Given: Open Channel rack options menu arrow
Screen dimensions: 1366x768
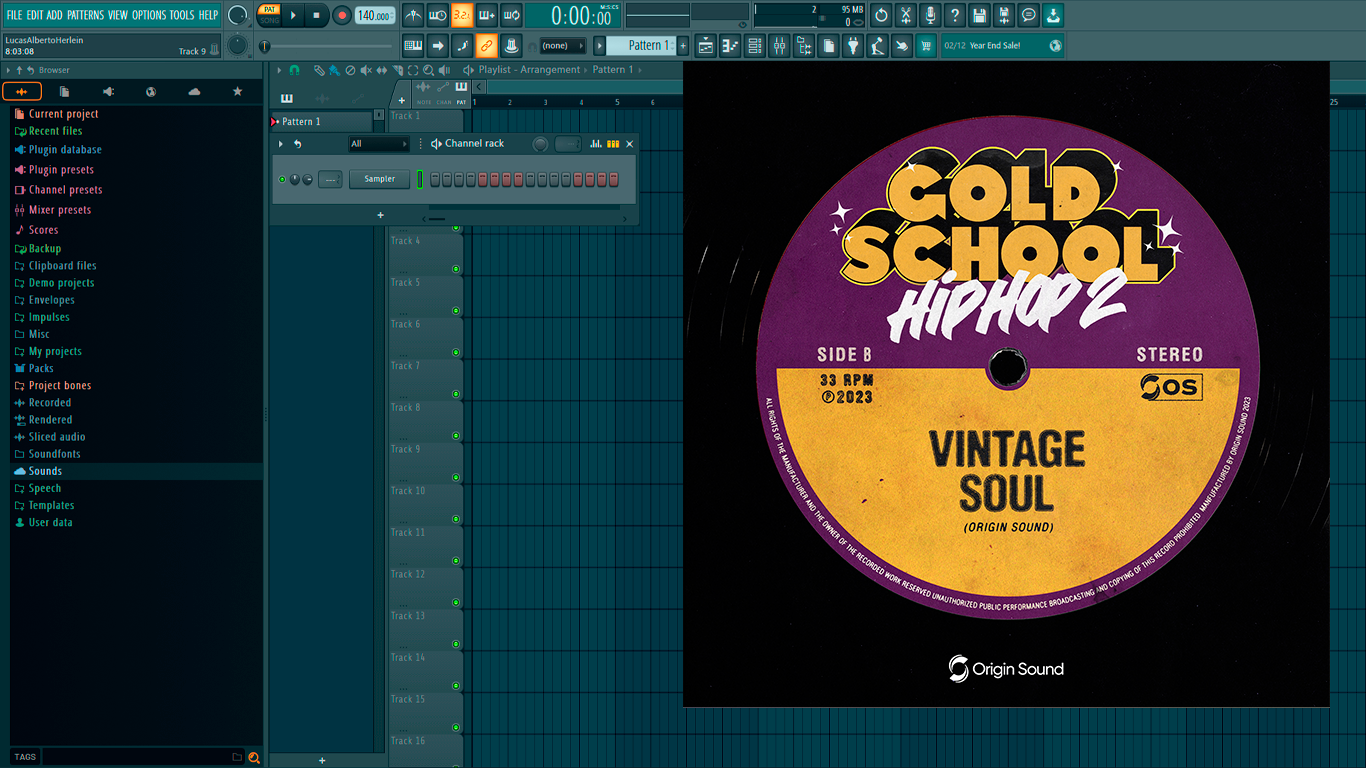Looking at the screenshot, I should (x=281, y=144).
